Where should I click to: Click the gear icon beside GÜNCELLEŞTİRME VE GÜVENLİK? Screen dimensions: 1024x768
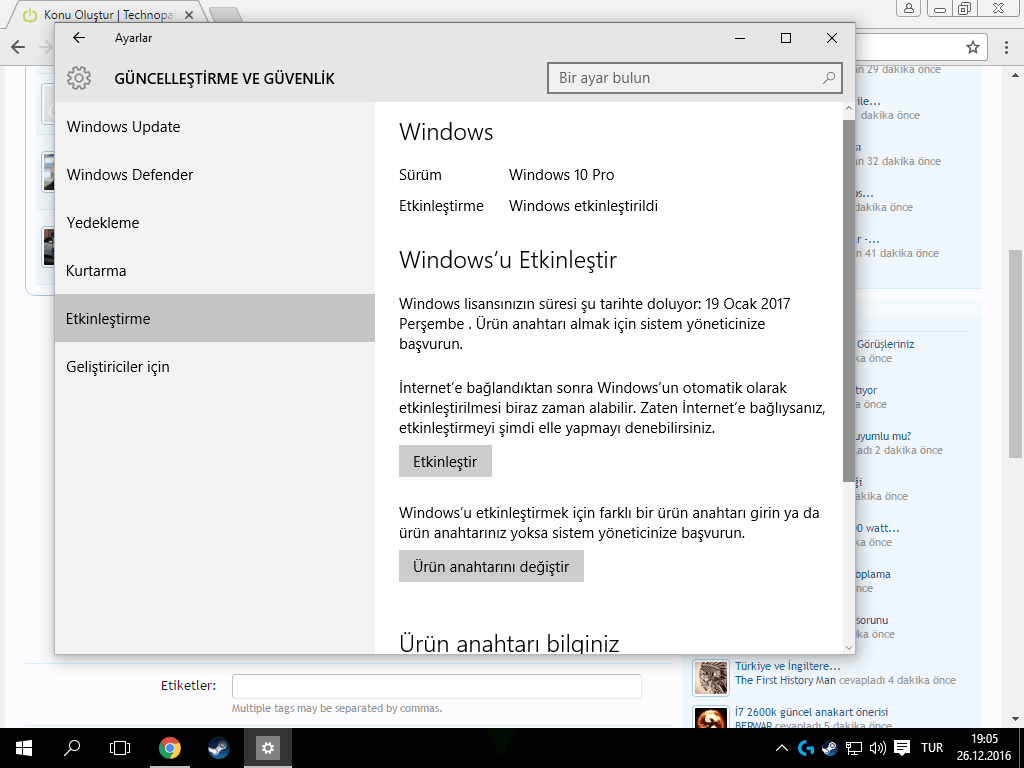click(x=79, y=78)
